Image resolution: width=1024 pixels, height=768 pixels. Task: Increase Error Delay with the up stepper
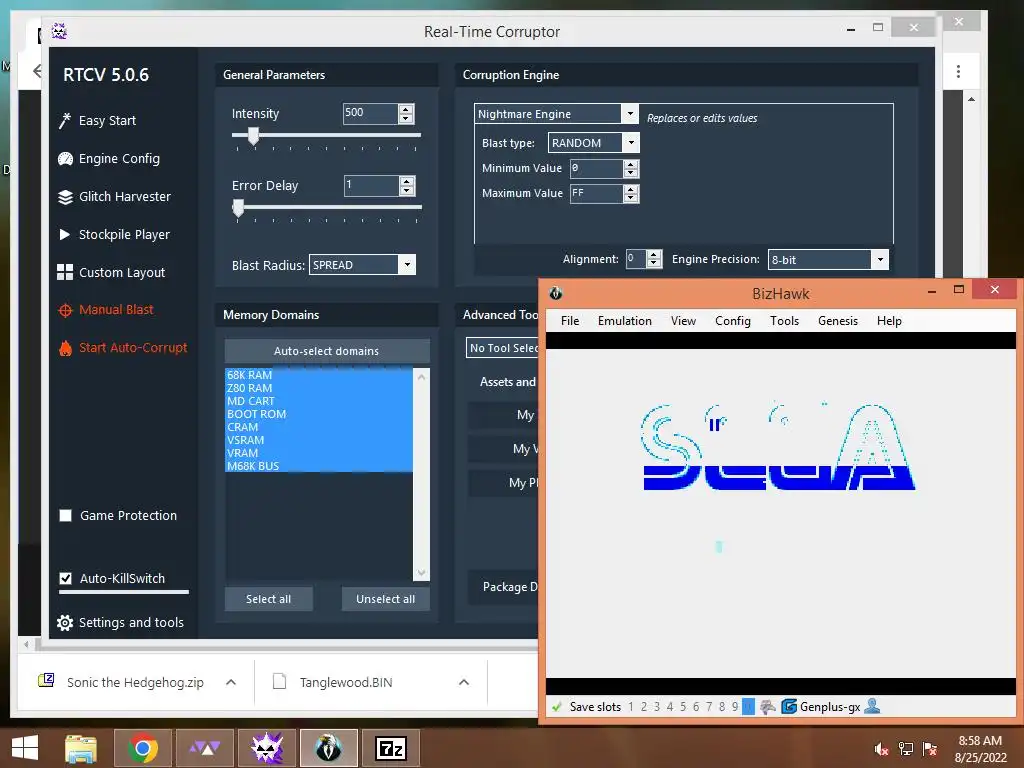pos(407,181)
